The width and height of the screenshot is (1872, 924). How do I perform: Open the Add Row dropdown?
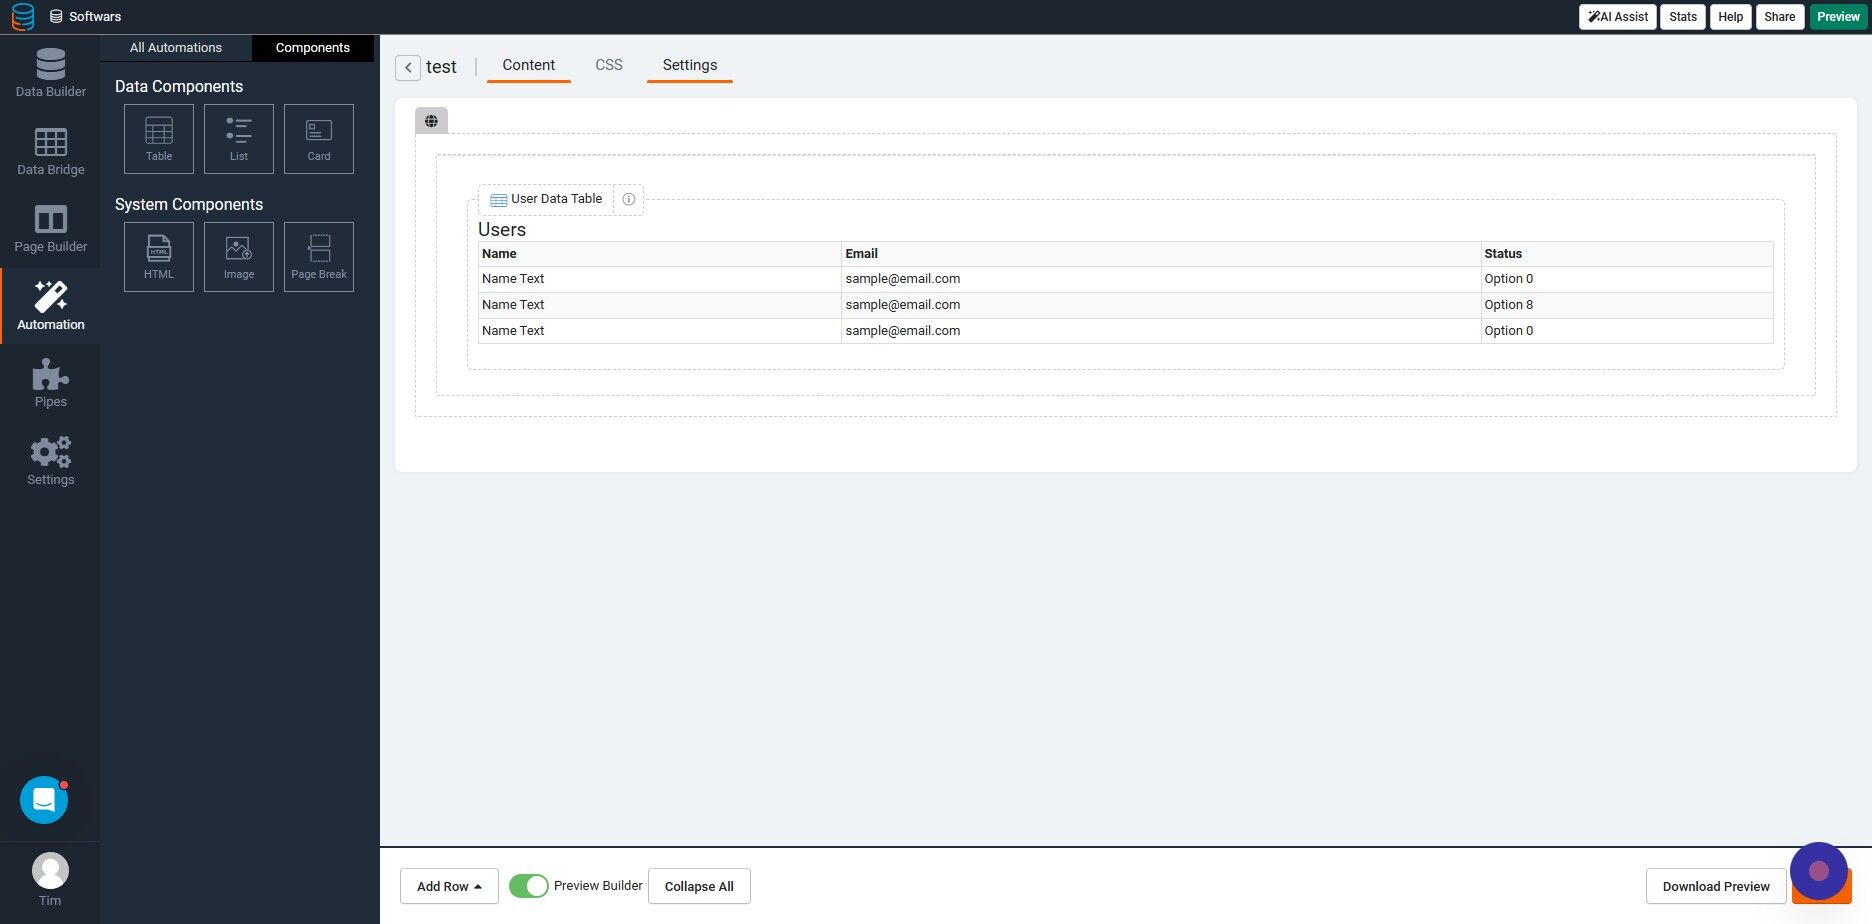(x=448, y=886)
